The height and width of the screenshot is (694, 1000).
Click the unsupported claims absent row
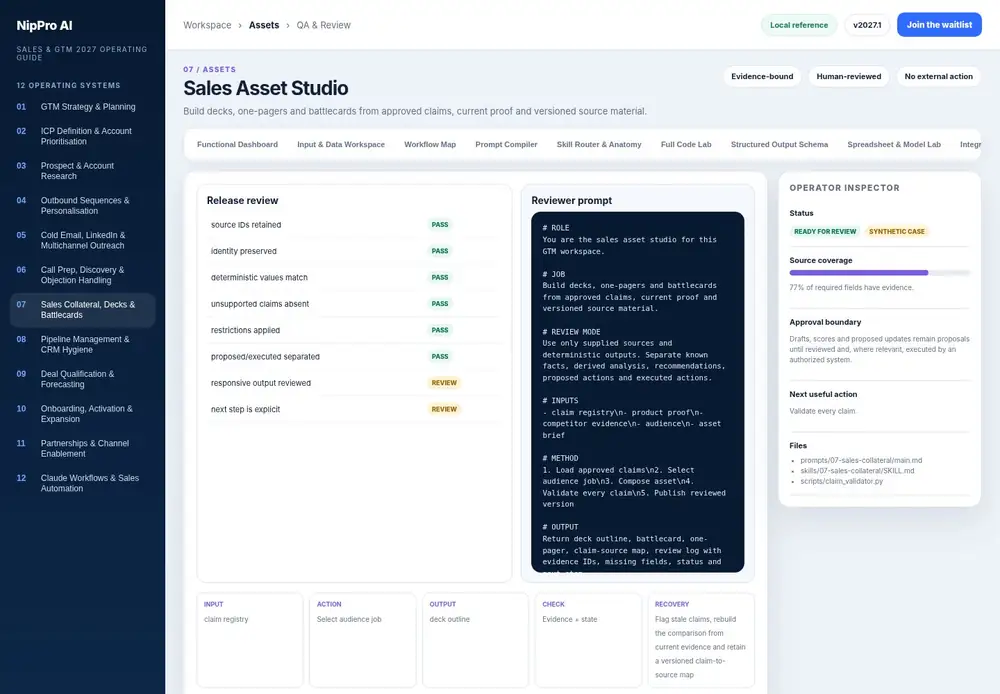[354, 304]
